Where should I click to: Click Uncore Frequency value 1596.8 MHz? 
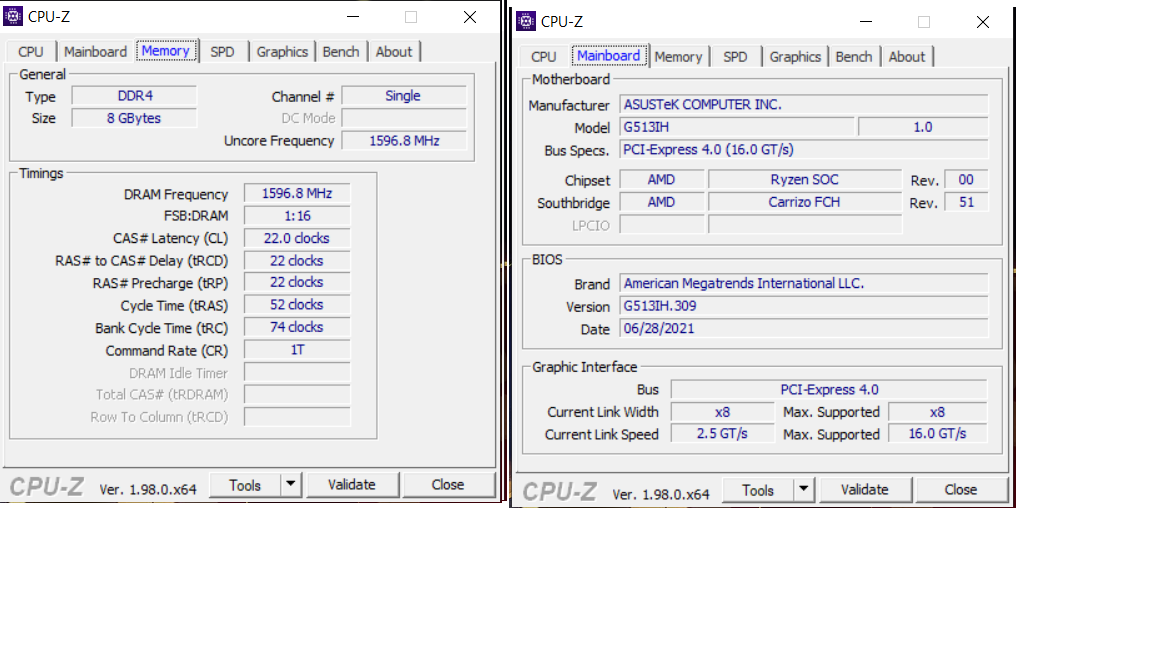[x=404, y=141]
